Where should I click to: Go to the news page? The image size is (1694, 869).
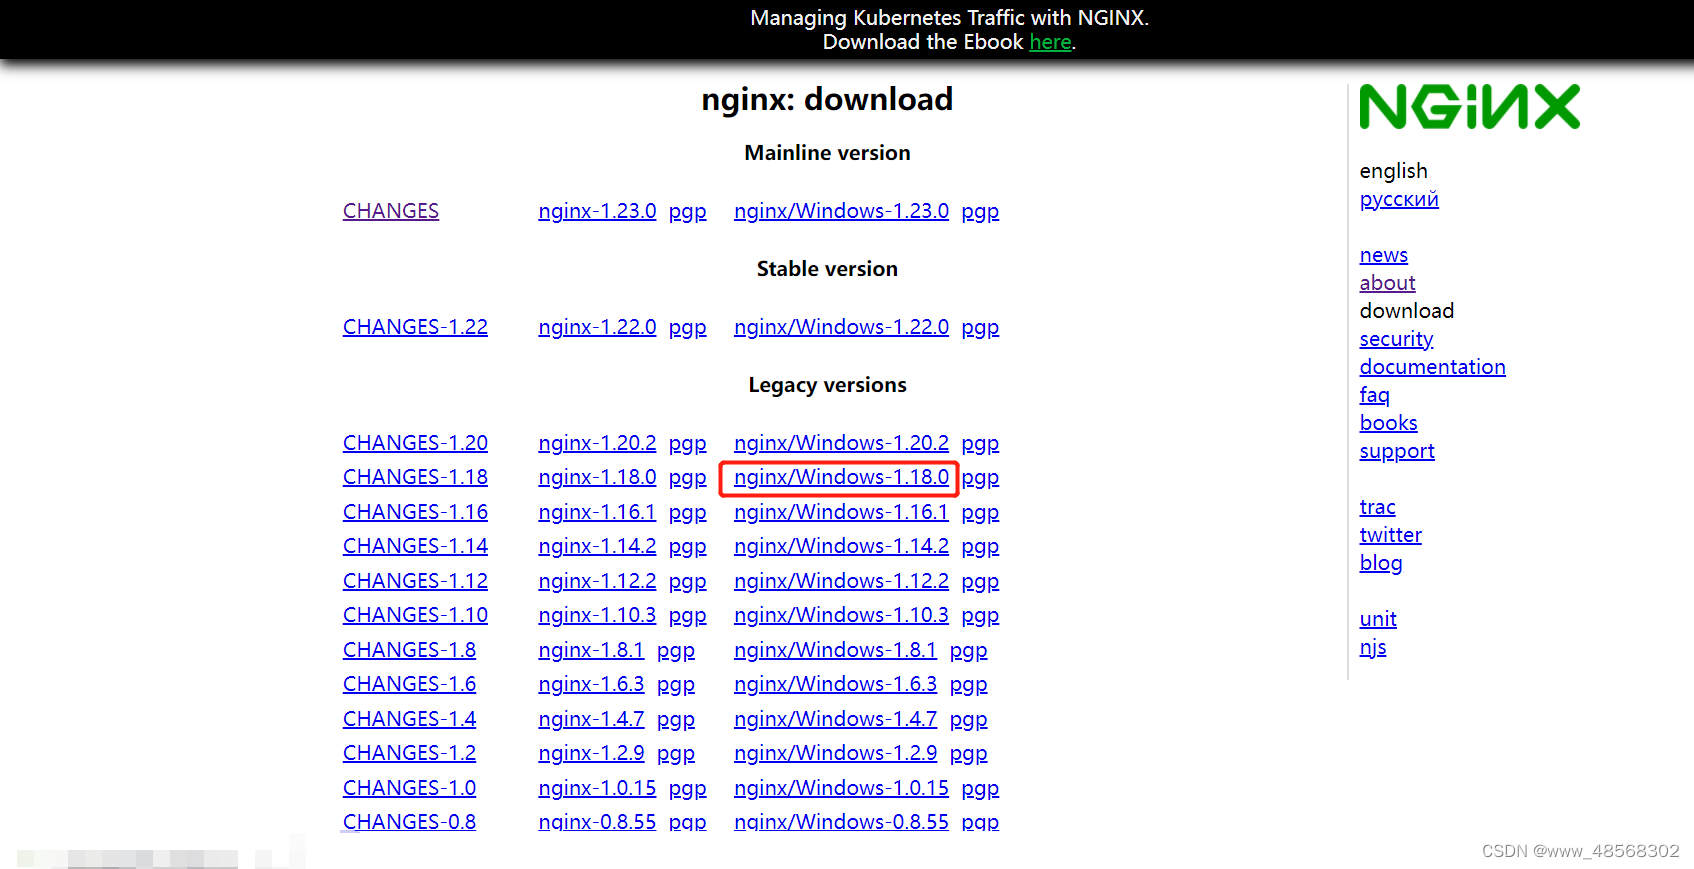(x=1383, y=255)
